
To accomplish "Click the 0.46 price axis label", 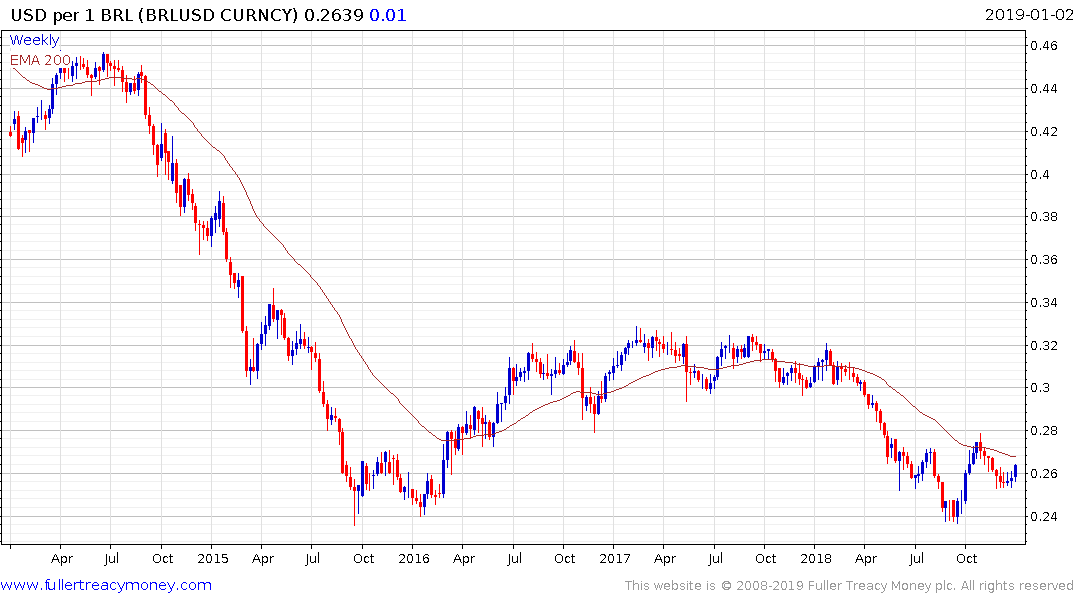I will 1043,46.
